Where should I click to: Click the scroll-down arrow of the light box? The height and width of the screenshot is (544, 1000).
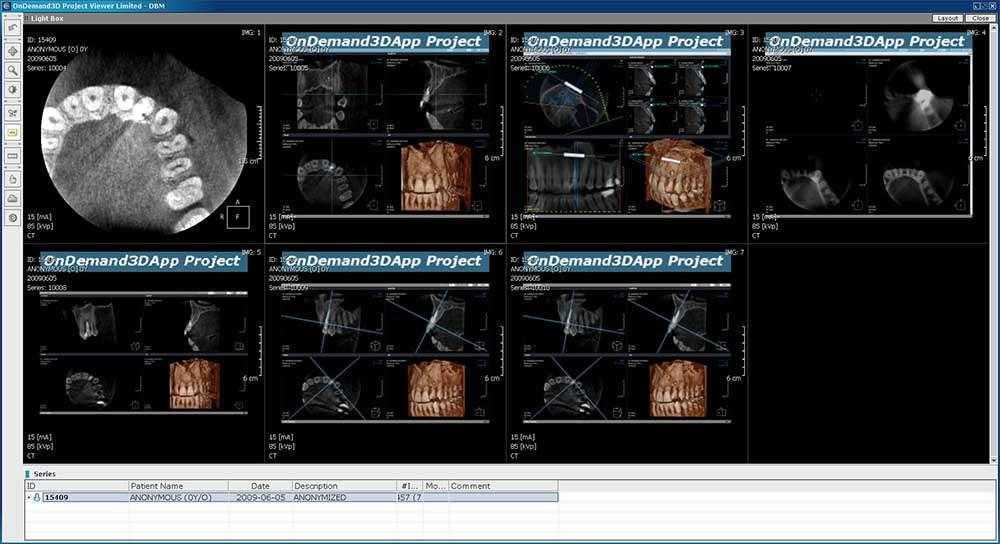pos(994,460)
